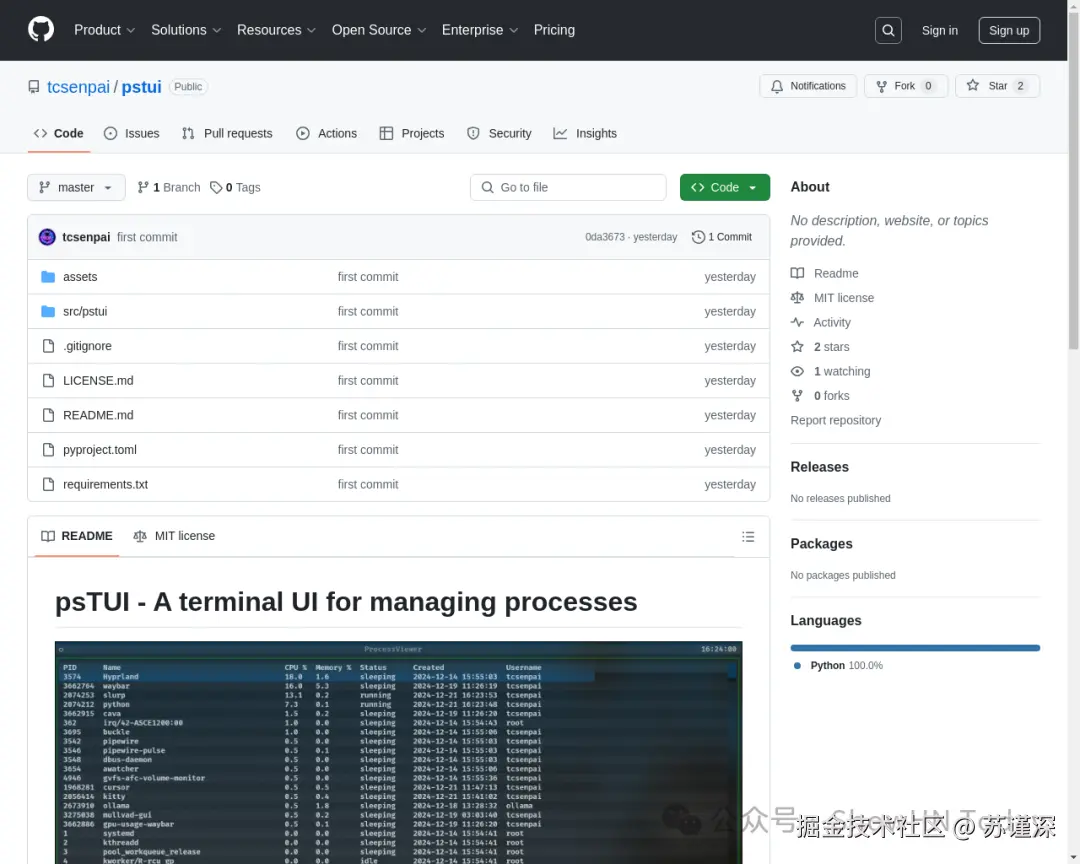Viewport: 1080px width, 864px height.
Task: Select the MIT license tab
Action: (174, 536)
